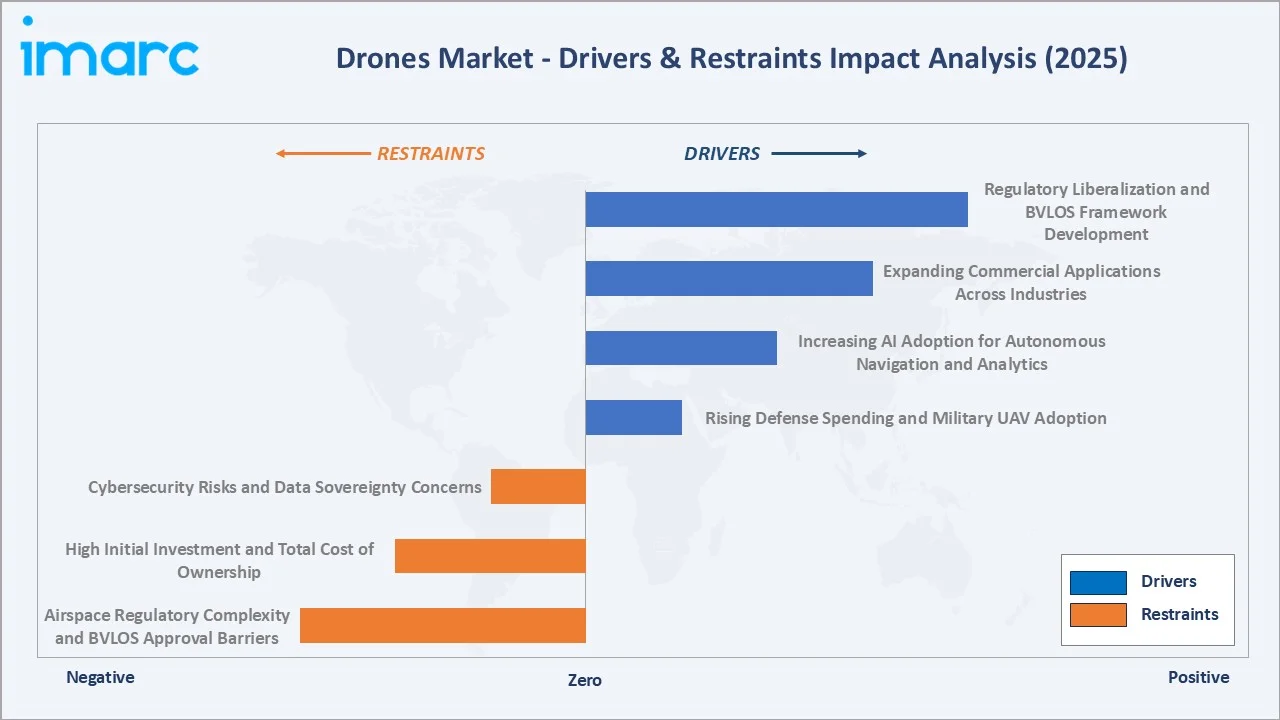Click the Cybersecurity Risks orange bar
Image resolution: width=1280 pixels, height=720 pixels.
point(538,486)
